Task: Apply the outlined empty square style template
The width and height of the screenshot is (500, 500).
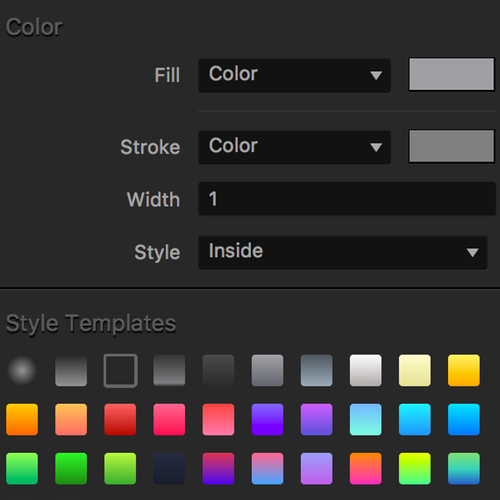Action: (120, 370)
